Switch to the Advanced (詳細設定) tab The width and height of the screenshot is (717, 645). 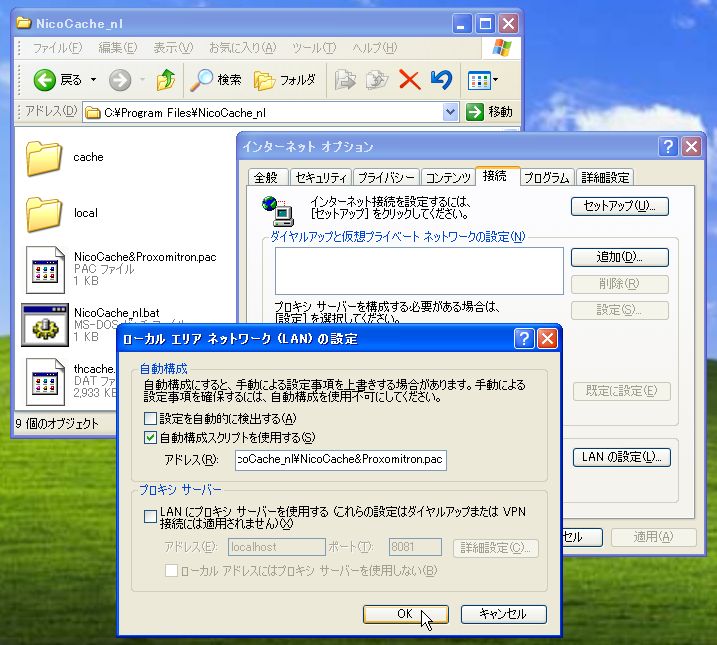point(605,177)
